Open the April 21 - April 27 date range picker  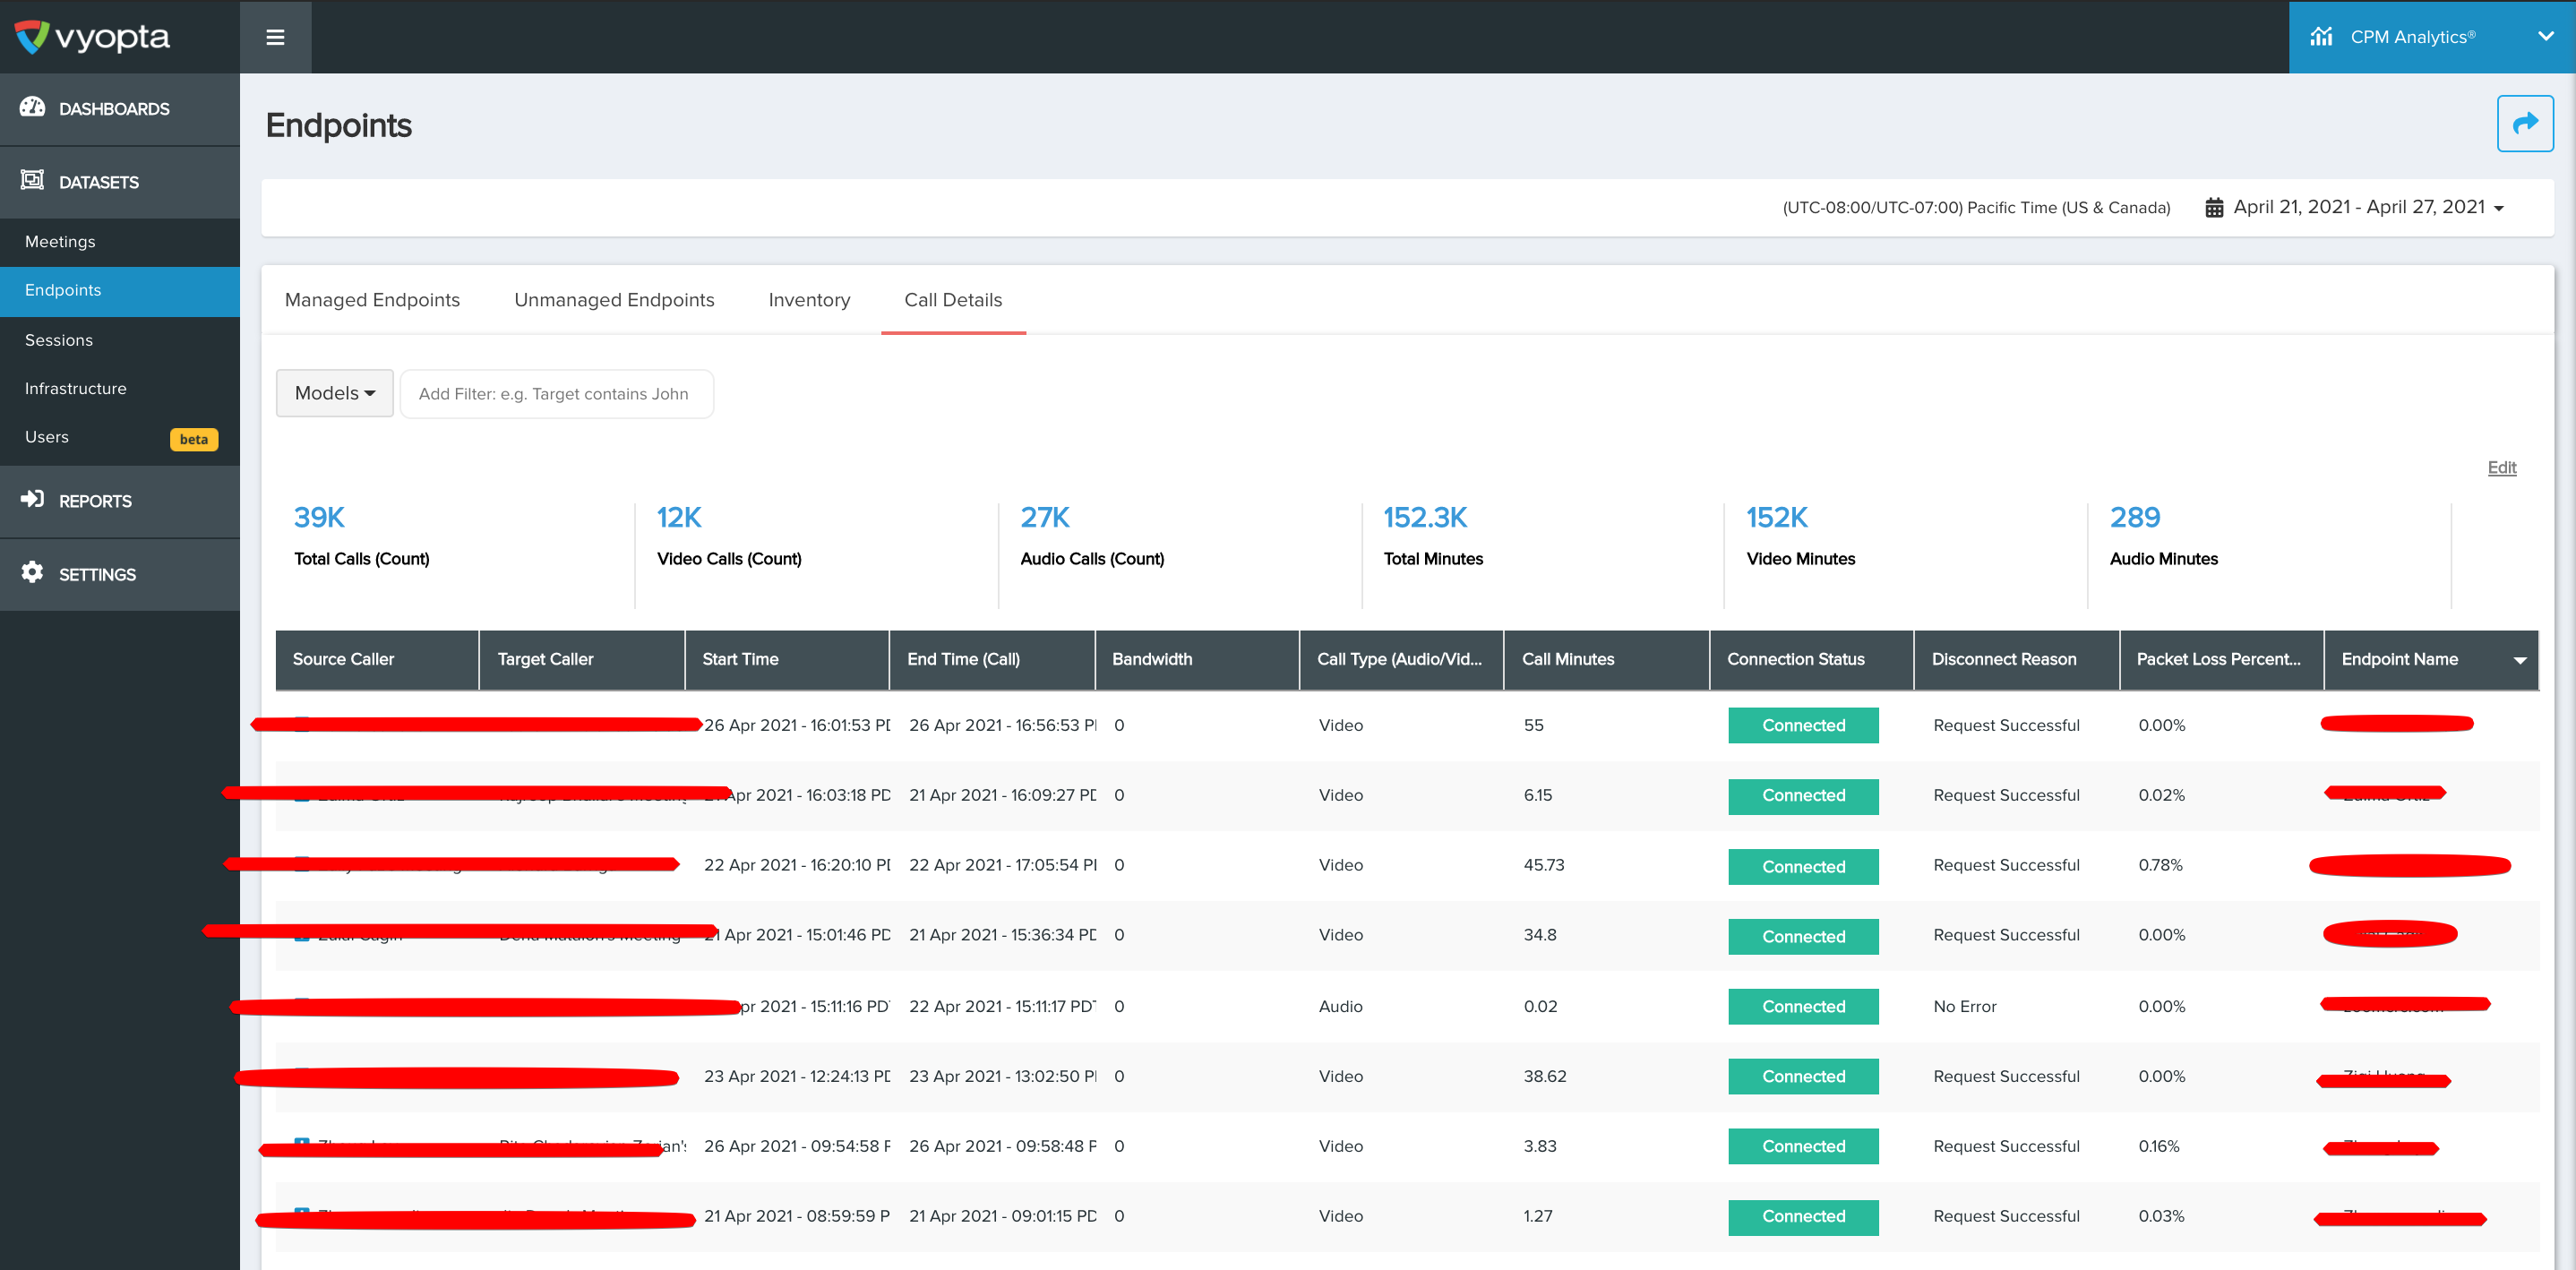click(2368, 207)
